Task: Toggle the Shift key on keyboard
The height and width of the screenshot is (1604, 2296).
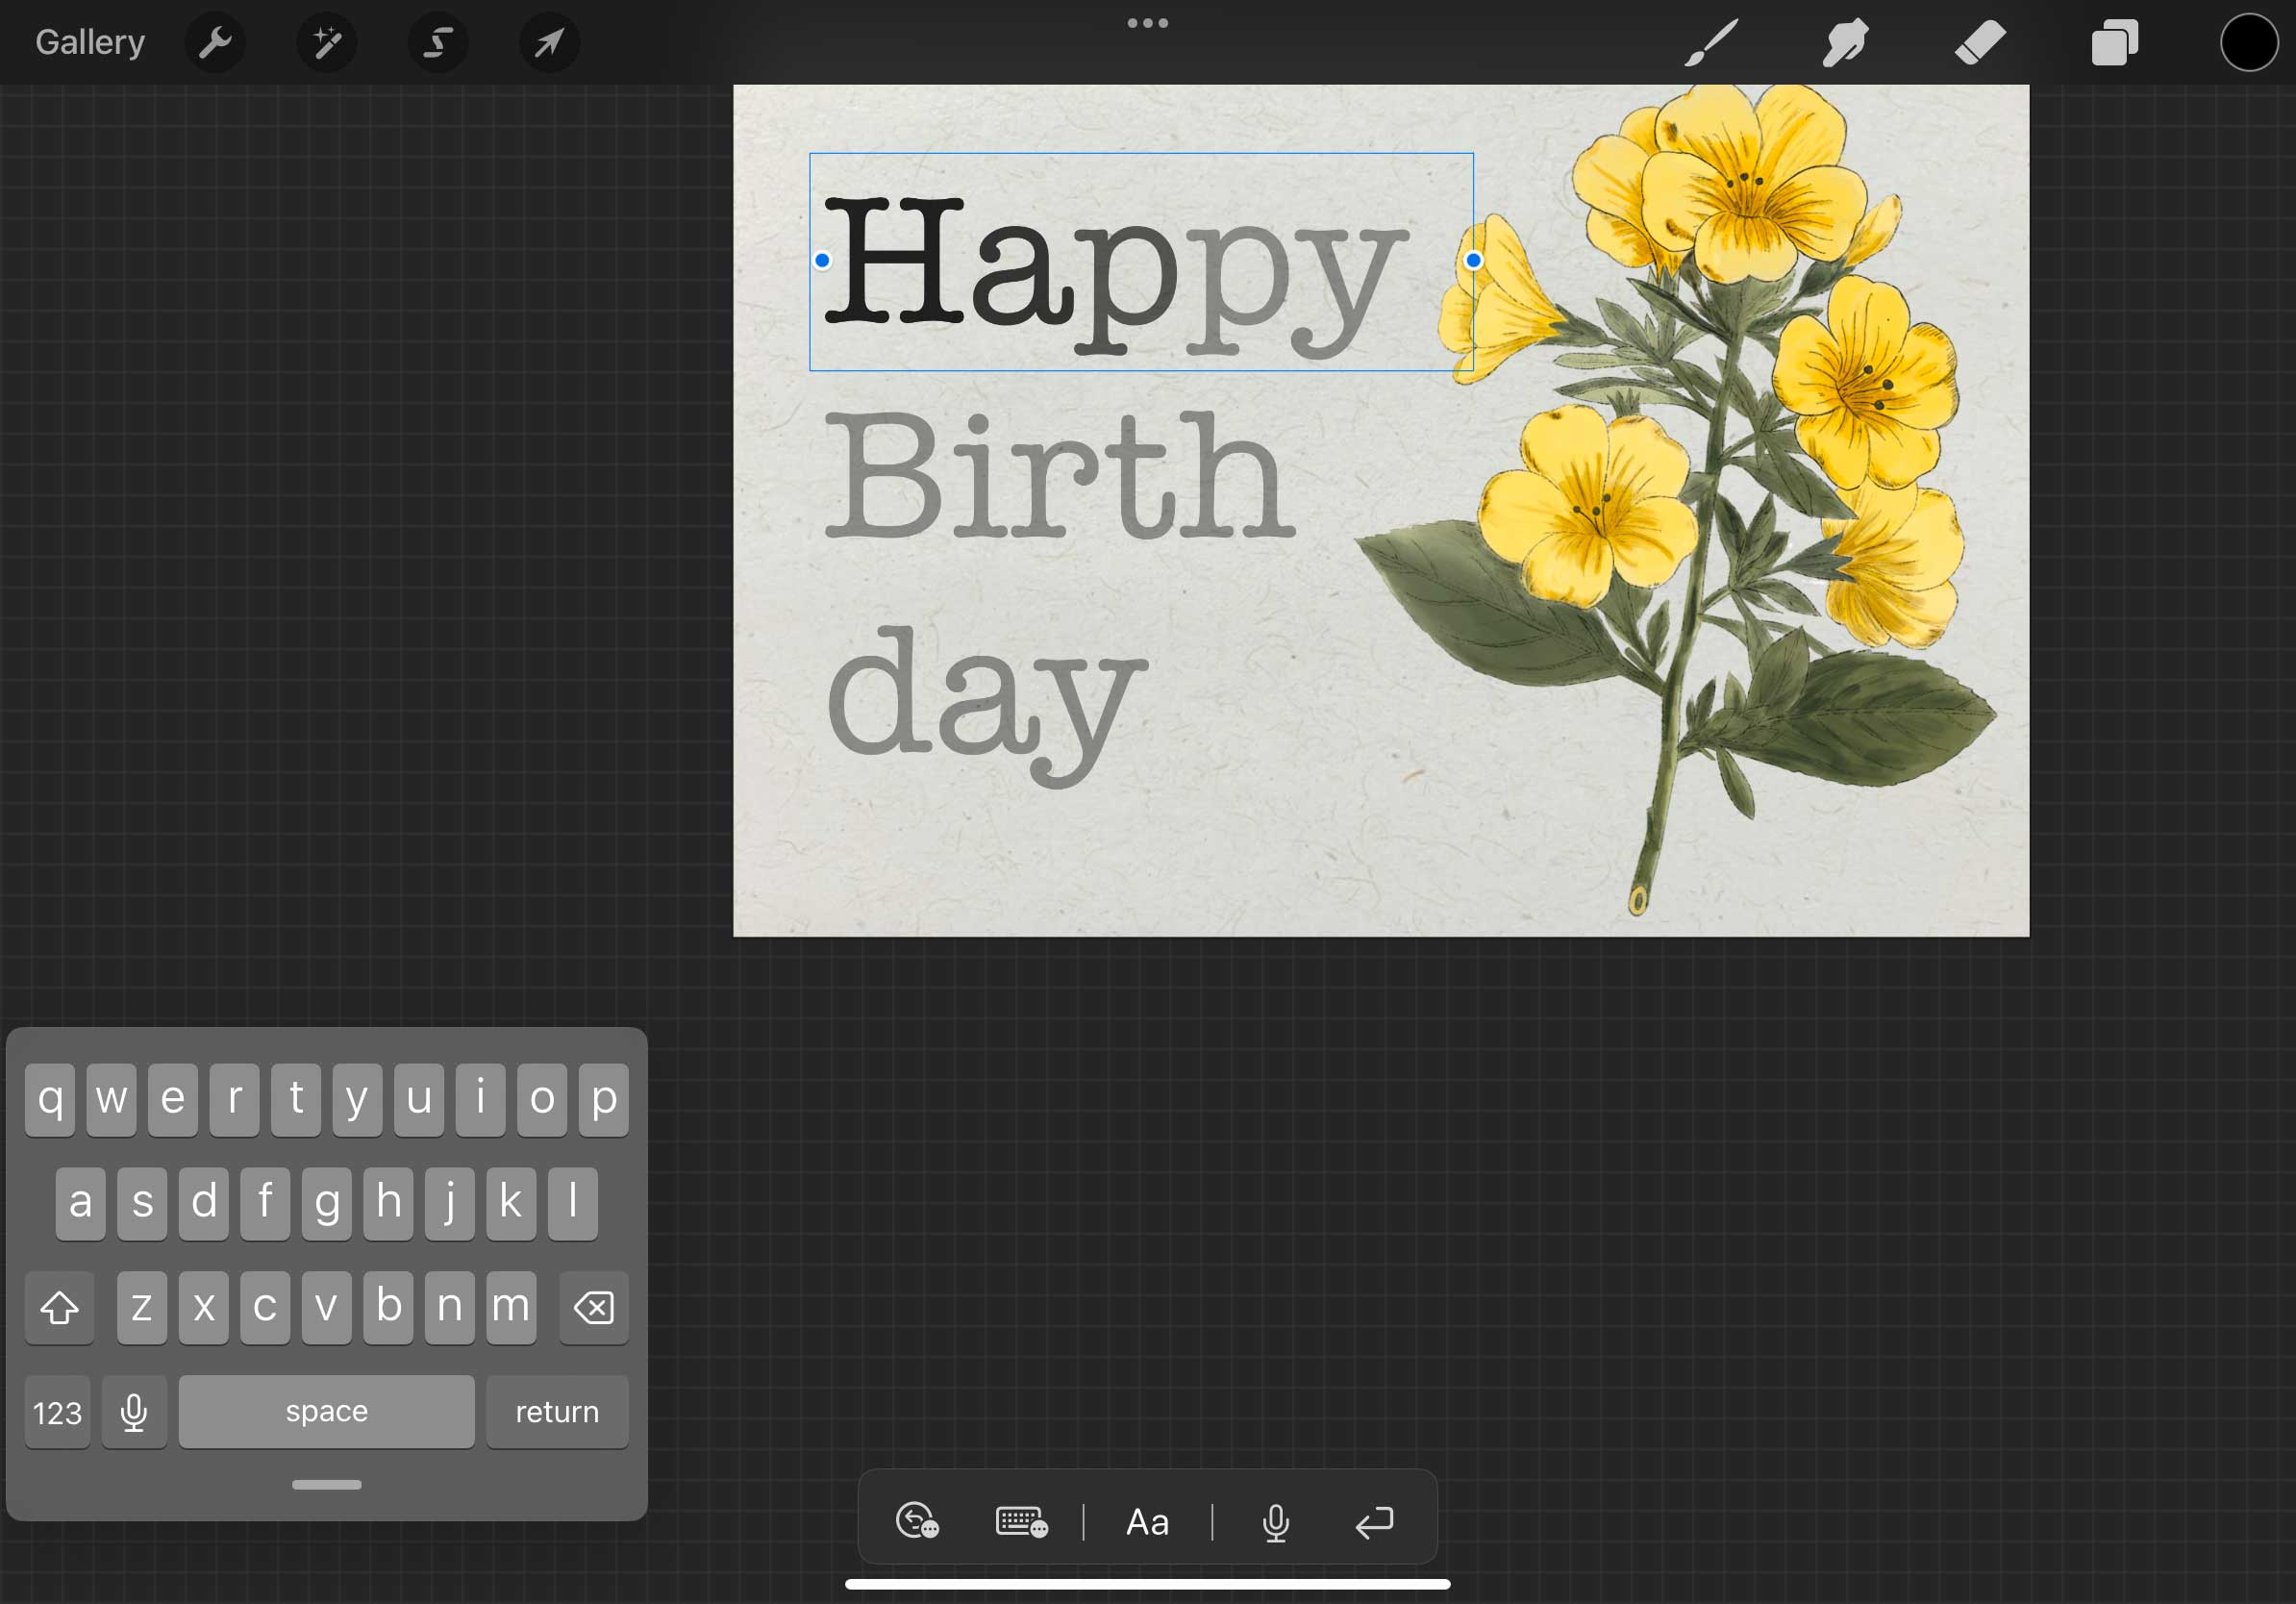Action: click(59, 1307)
